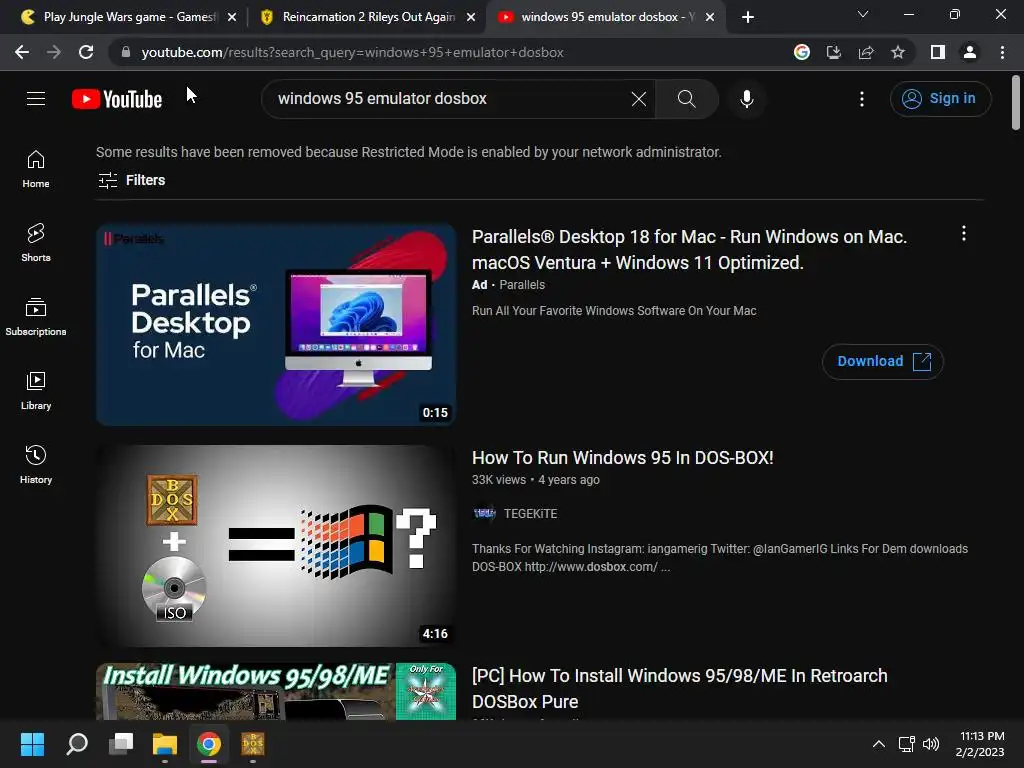Click the Sign in button

click(x=940, y=99)
